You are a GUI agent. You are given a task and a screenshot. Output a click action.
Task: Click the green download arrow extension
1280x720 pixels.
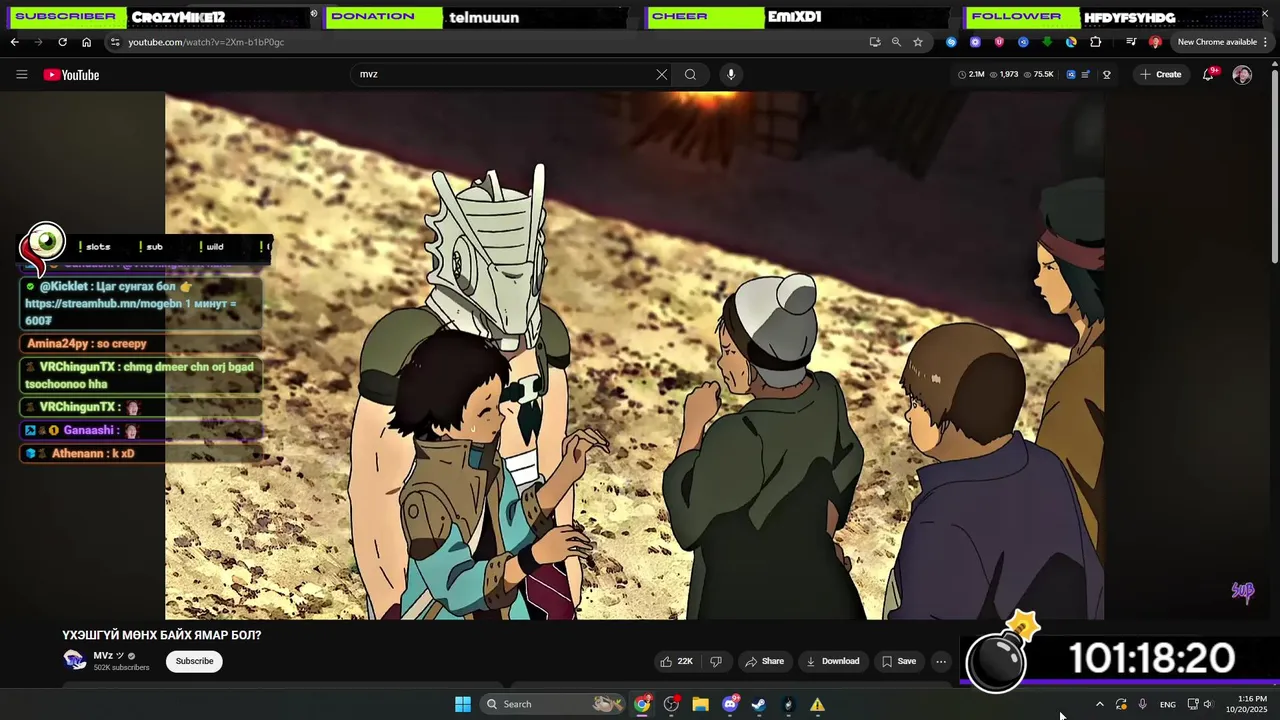click(1047, 42)
